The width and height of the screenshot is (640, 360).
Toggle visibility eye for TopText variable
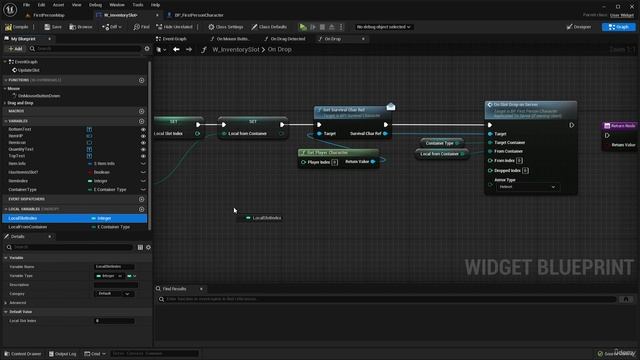pyautogui.click(x=143, y=156)
